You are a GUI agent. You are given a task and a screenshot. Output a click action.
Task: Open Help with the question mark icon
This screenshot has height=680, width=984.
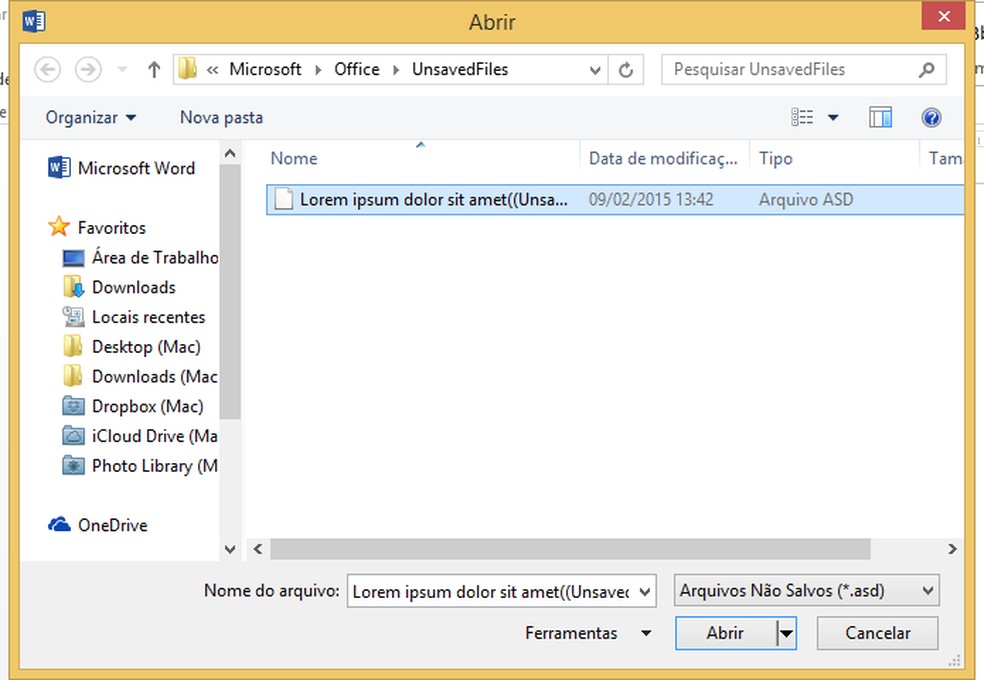(x=931, y=117)
